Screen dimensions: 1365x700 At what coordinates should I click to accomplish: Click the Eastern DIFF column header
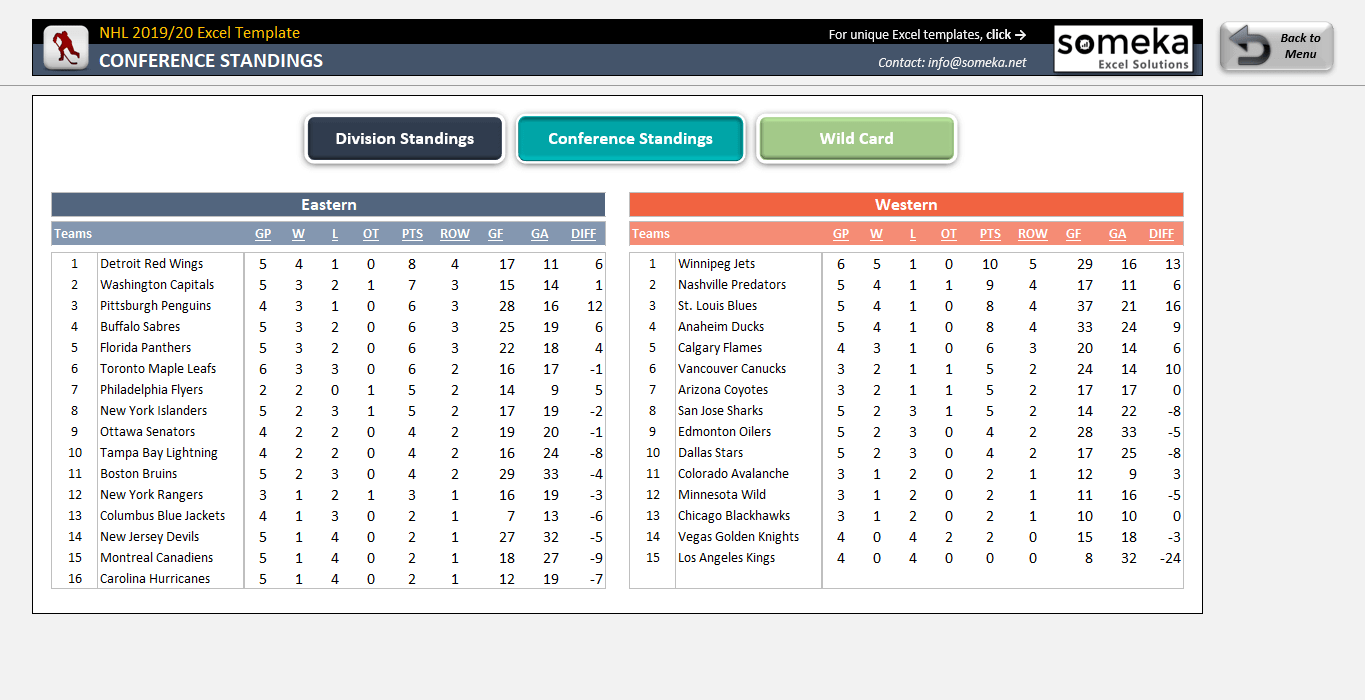(x=583, y=234)
